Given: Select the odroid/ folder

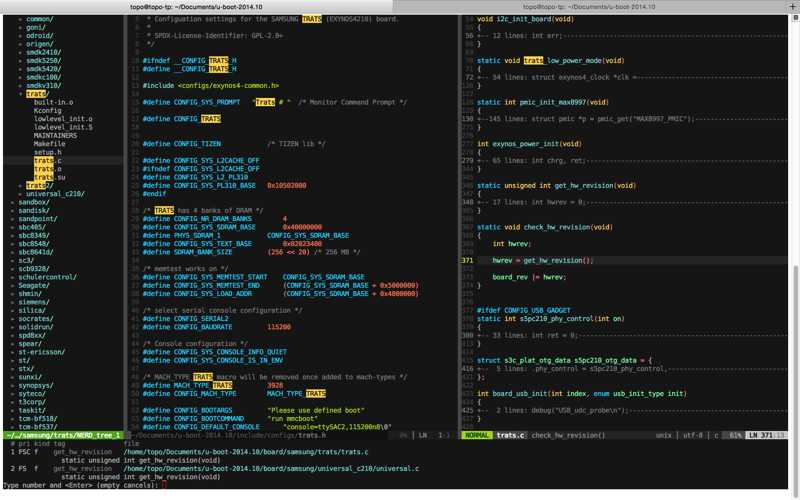Looking at the screenshot, I should (x=40, y=36).
